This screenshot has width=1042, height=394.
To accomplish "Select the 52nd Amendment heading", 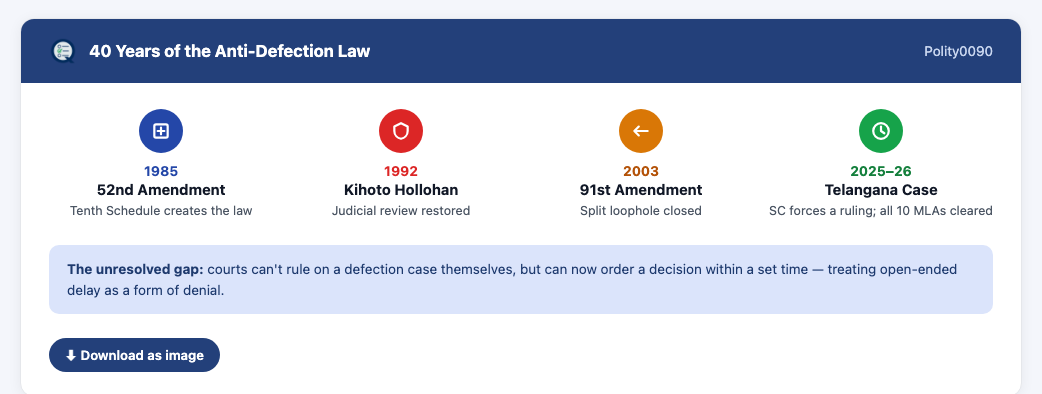I will [161, 190].
